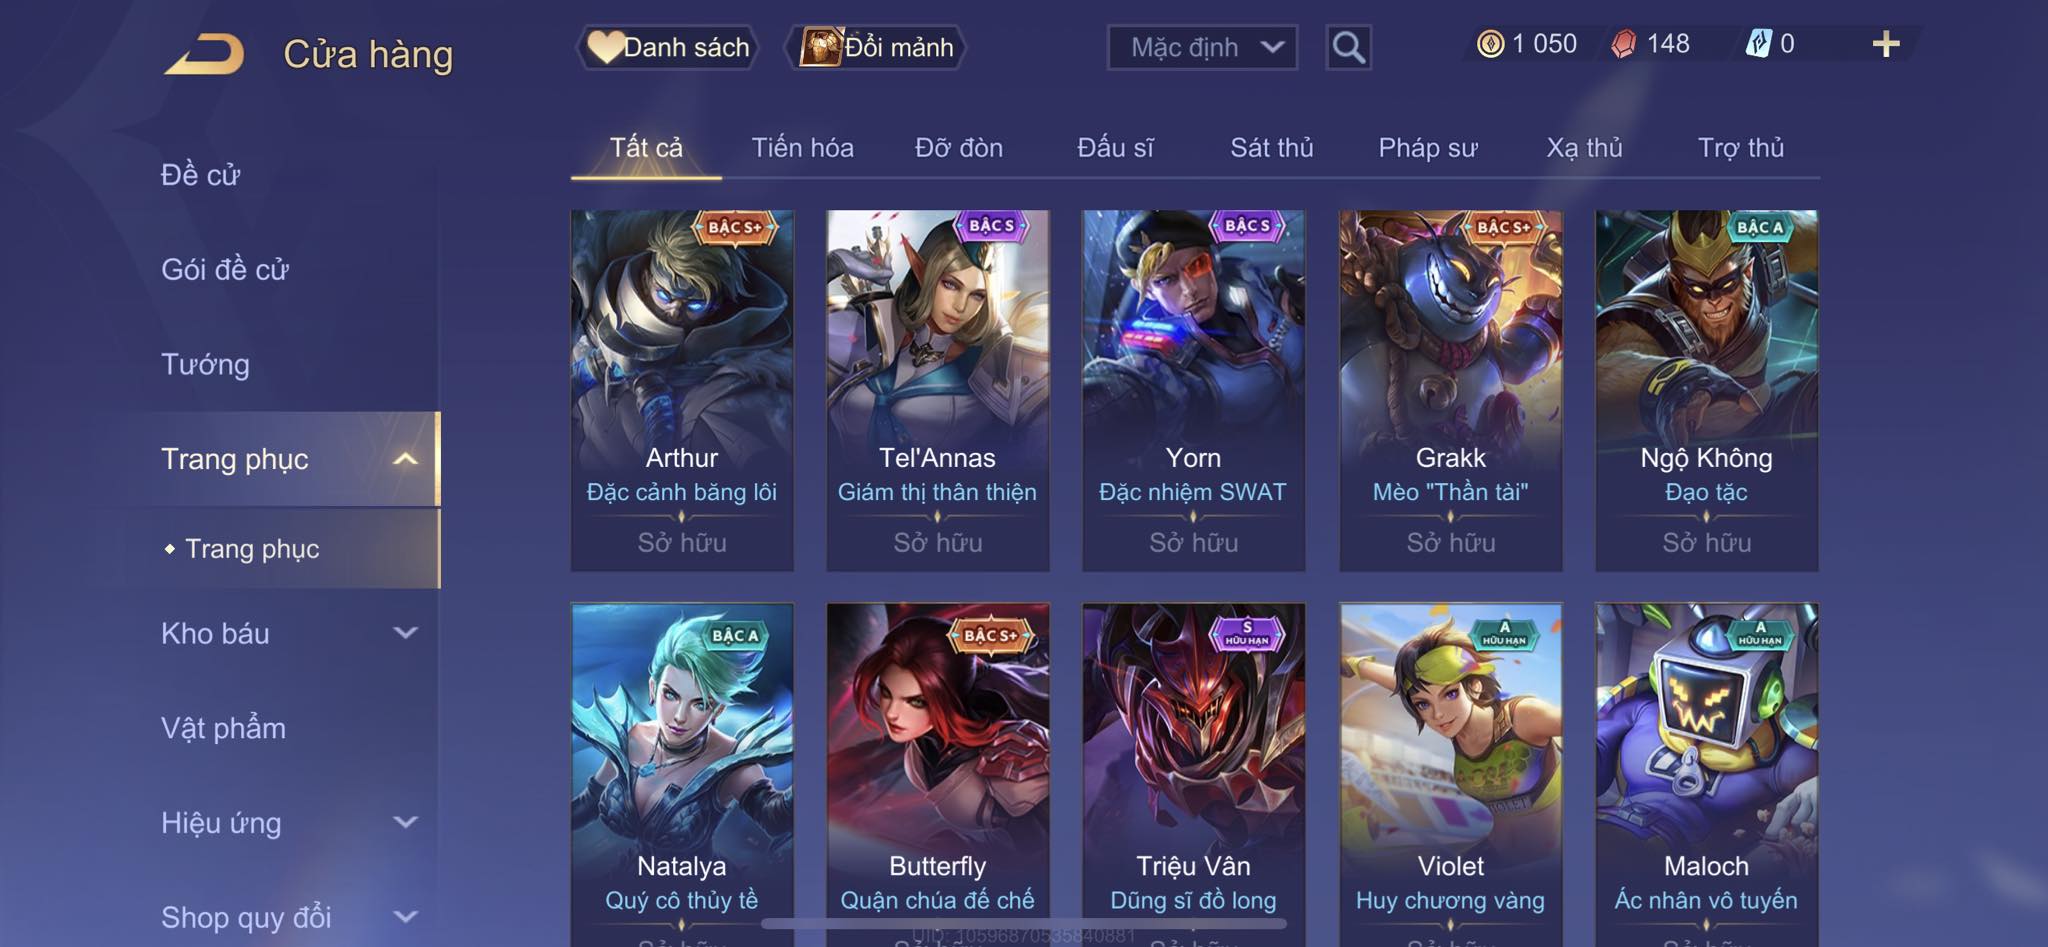This screenshot has width=2048, height=947.
Task: Tap the gold coin currency icon
Action: click(x=1490, y=44)
